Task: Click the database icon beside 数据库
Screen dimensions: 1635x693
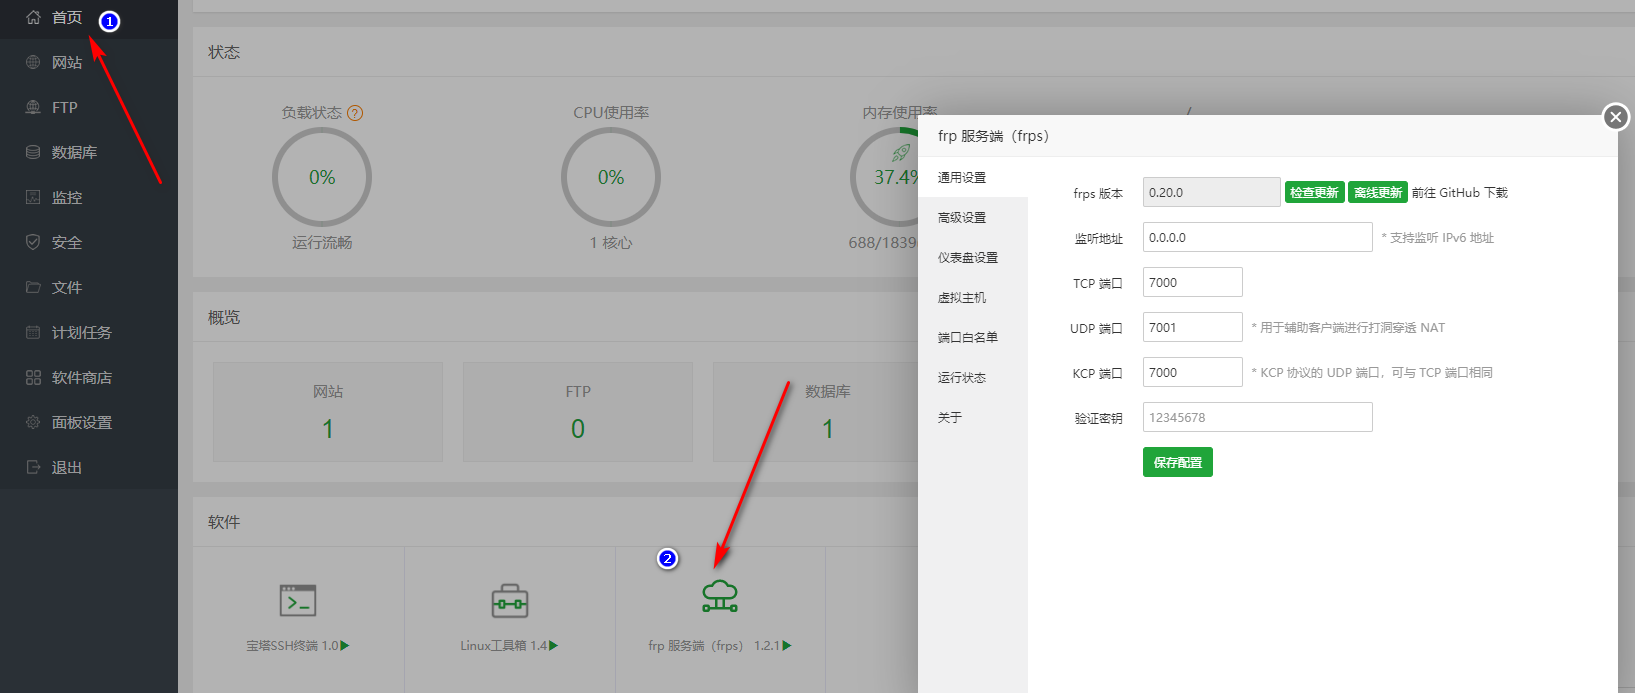Action: [33, 152]
